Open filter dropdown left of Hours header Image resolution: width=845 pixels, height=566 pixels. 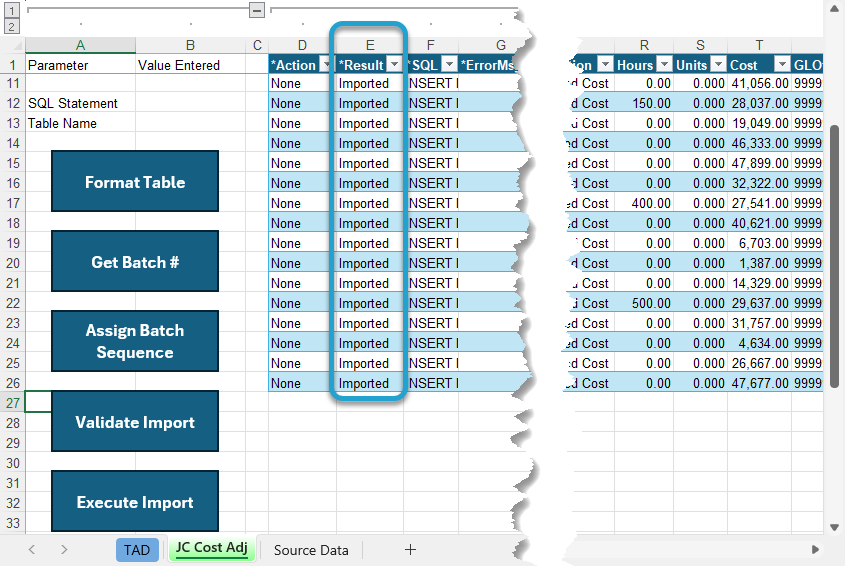[606, 65]
